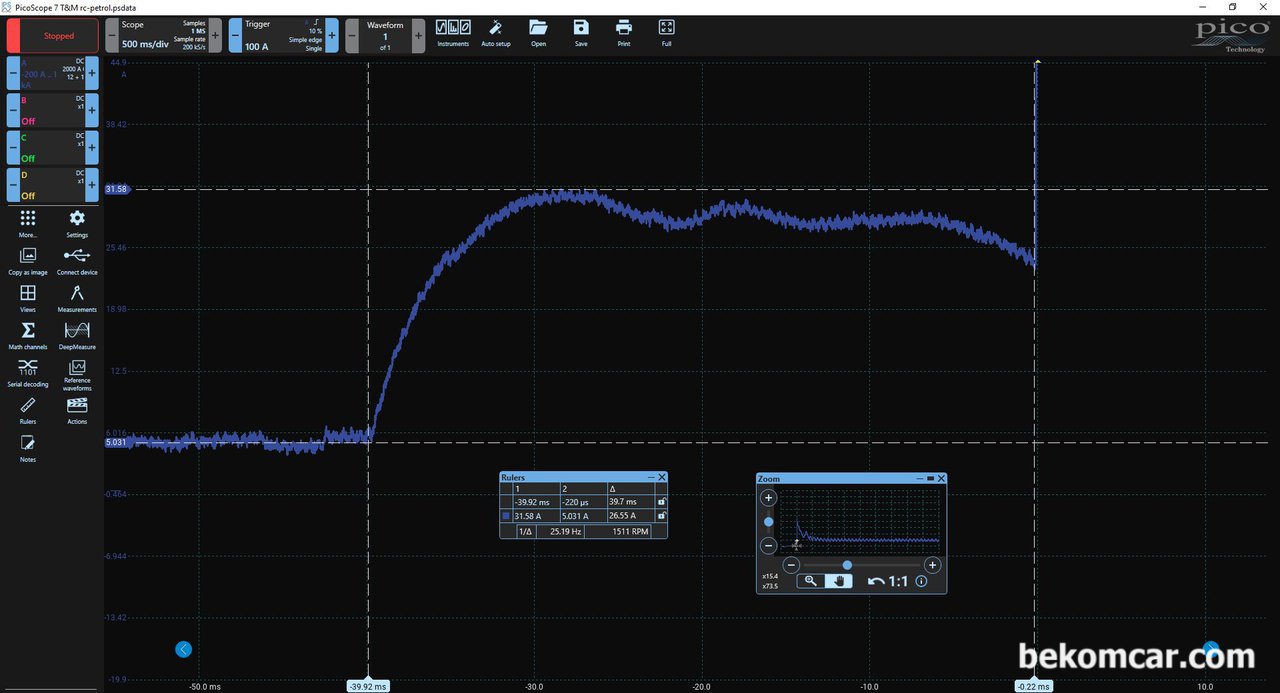Close the Rulers panel
Screen dimensions: 1280x693
(x=662, y=478)
